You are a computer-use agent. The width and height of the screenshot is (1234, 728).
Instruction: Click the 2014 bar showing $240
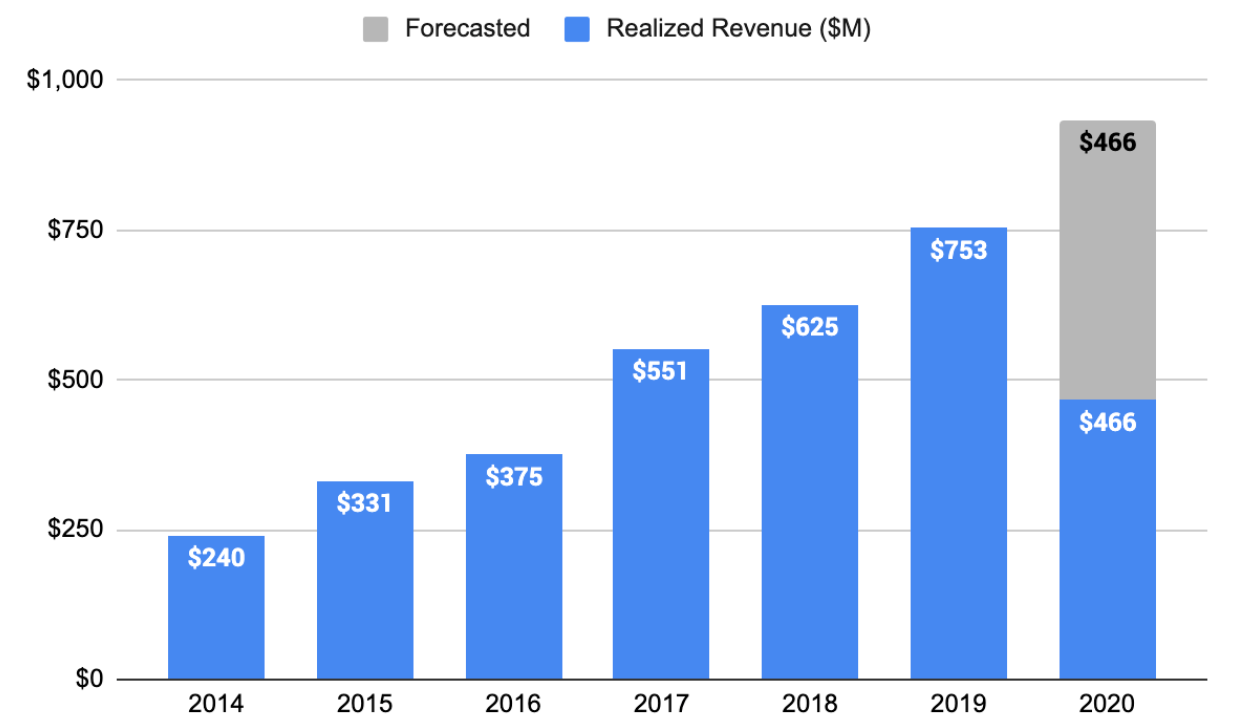pos(216,607)
